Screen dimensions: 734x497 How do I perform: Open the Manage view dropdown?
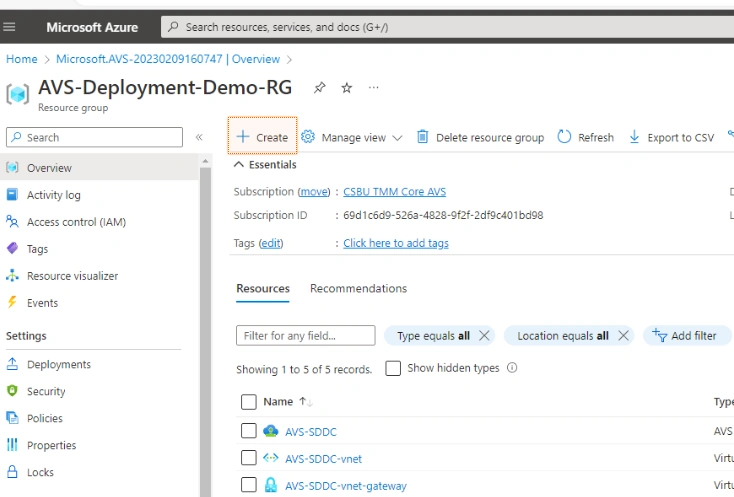coord(352,137)
